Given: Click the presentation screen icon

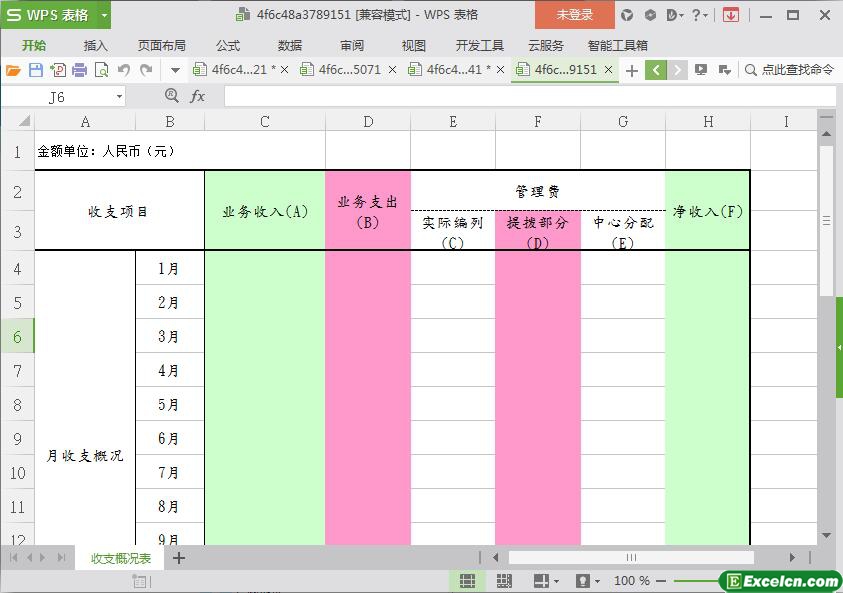Looking at the screenshot, I should point(701,70).
